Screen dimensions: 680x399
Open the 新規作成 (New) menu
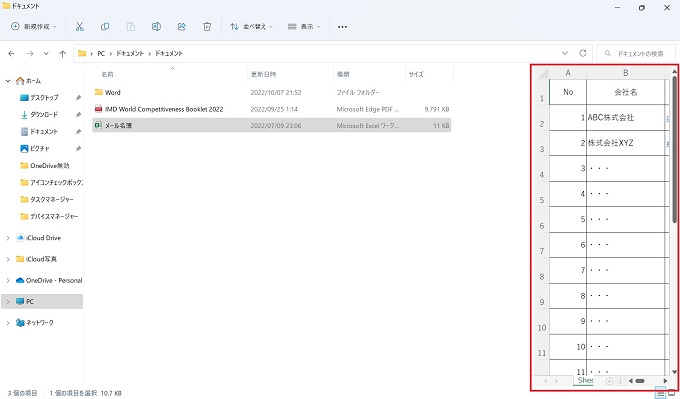click(33, 26)
